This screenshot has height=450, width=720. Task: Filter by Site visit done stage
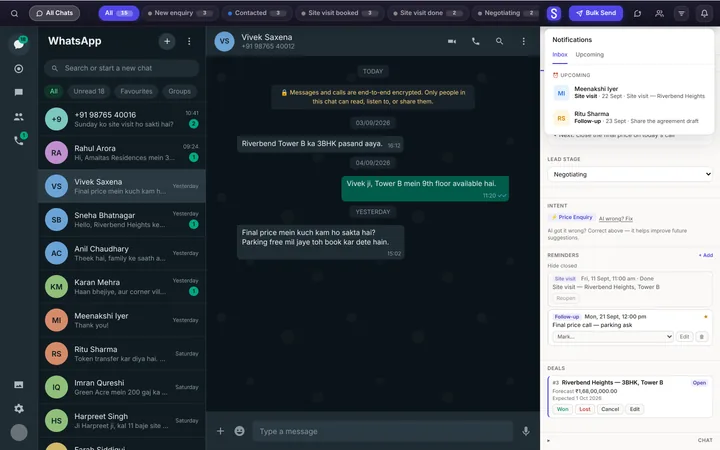pyautogui.click(x=428, y=13)
